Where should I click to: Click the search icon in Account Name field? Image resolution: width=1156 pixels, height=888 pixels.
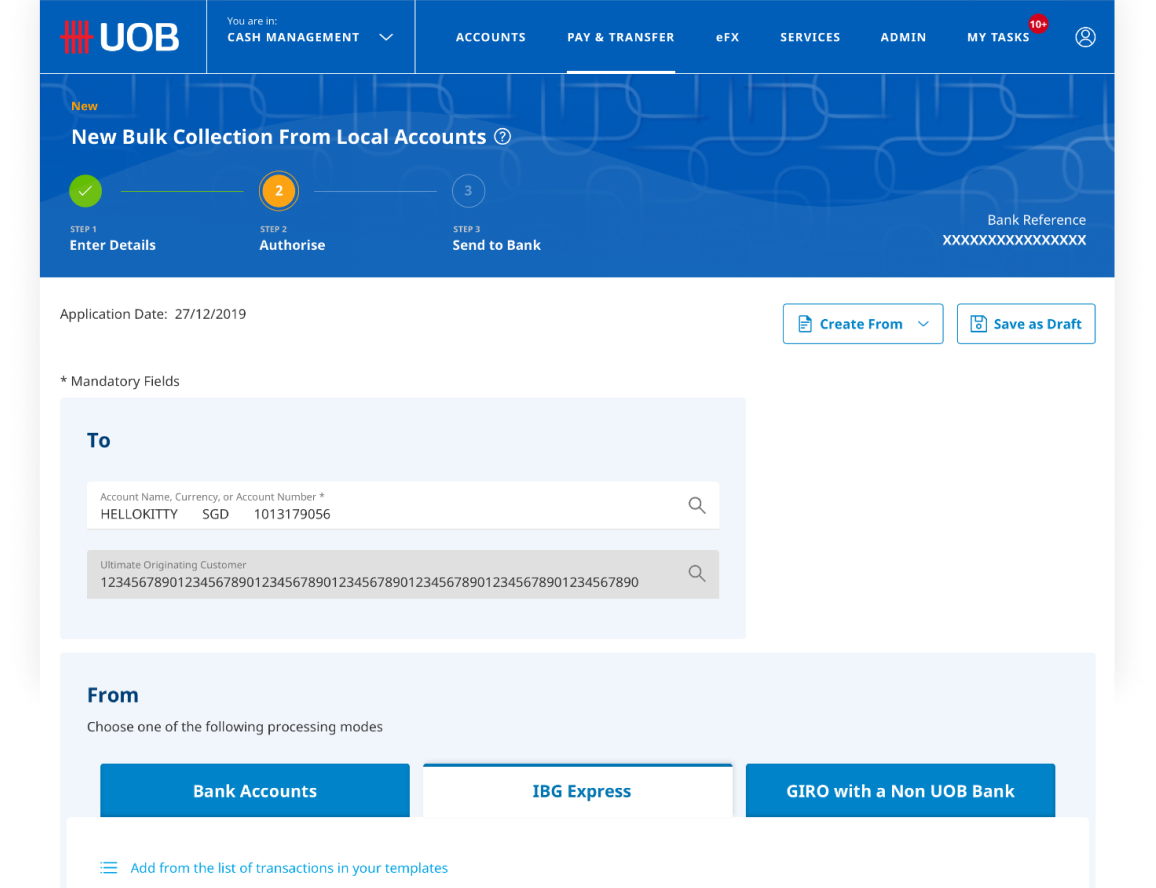697,505
